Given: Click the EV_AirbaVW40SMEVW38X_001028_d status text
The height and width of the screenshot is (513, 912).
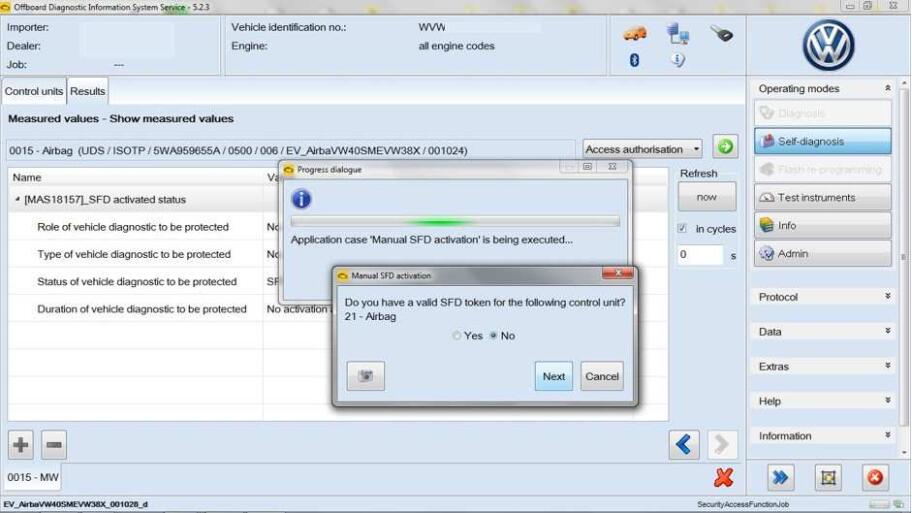Looking at the screenshot, I should point(76,504).
